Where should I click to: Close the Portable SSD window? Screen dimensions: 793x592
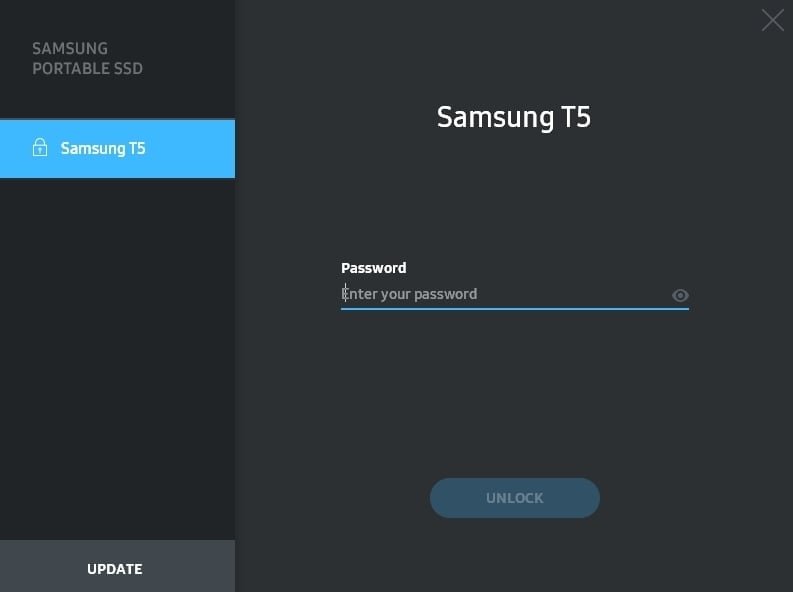[x=772, y=20]
